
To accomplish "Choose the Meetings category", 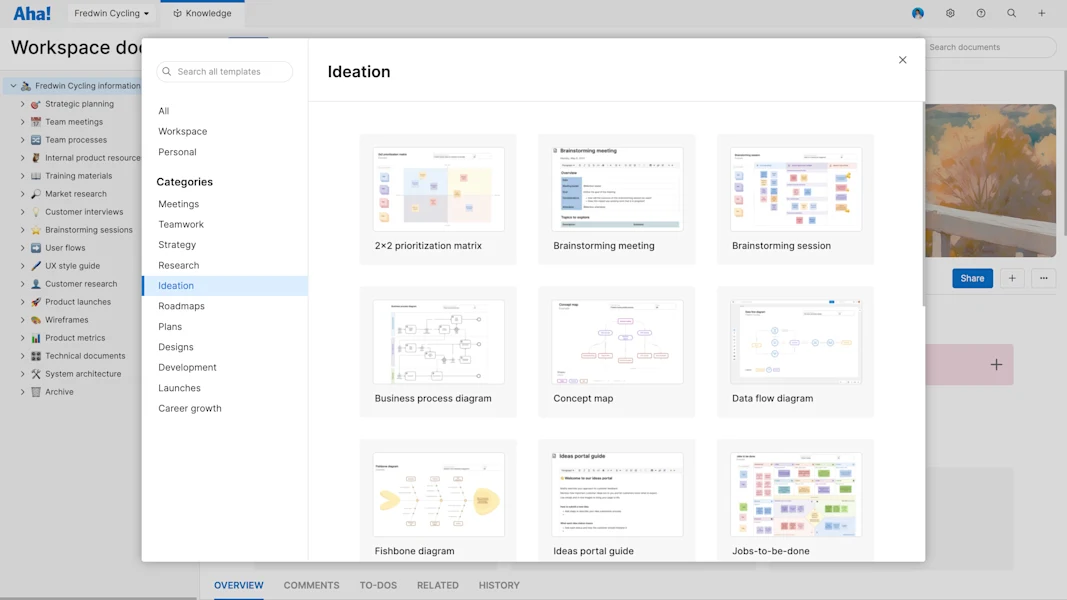I will click(178, 204).
